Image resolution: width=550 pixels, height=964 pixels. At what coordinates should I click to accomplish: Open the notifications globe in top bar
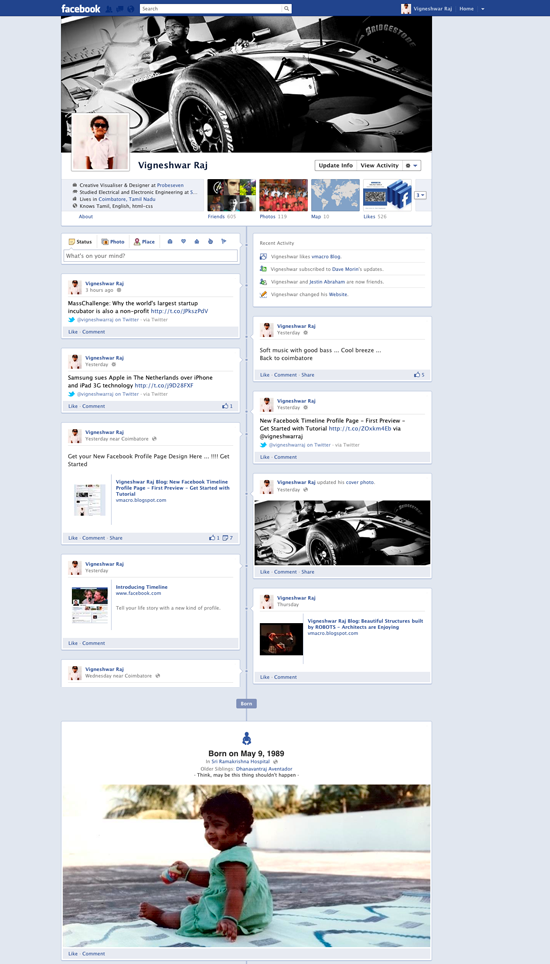(130, 9)
